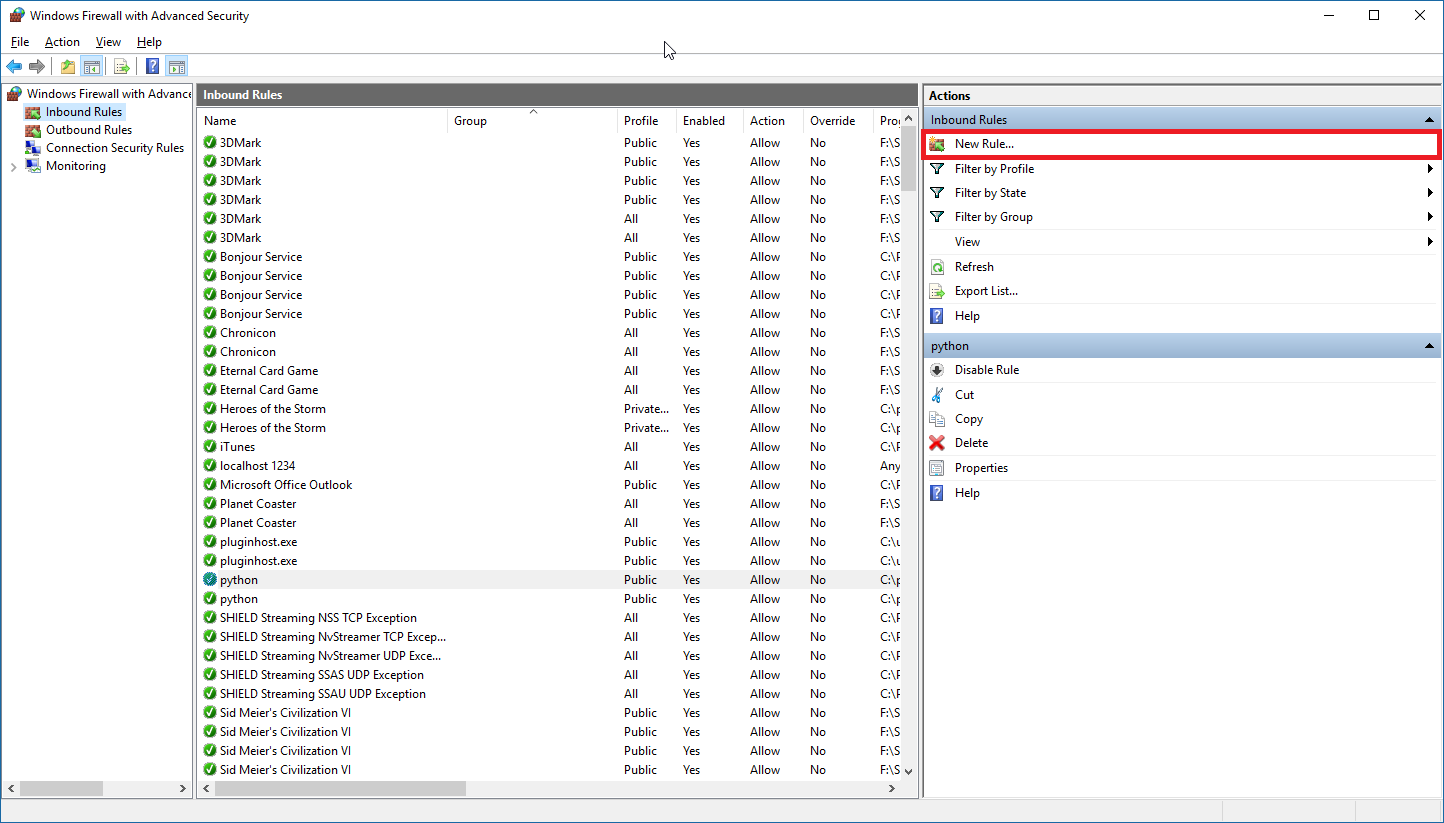Select Connection Security Rules in the tree

pyautogui.click(x=115, y=148)
